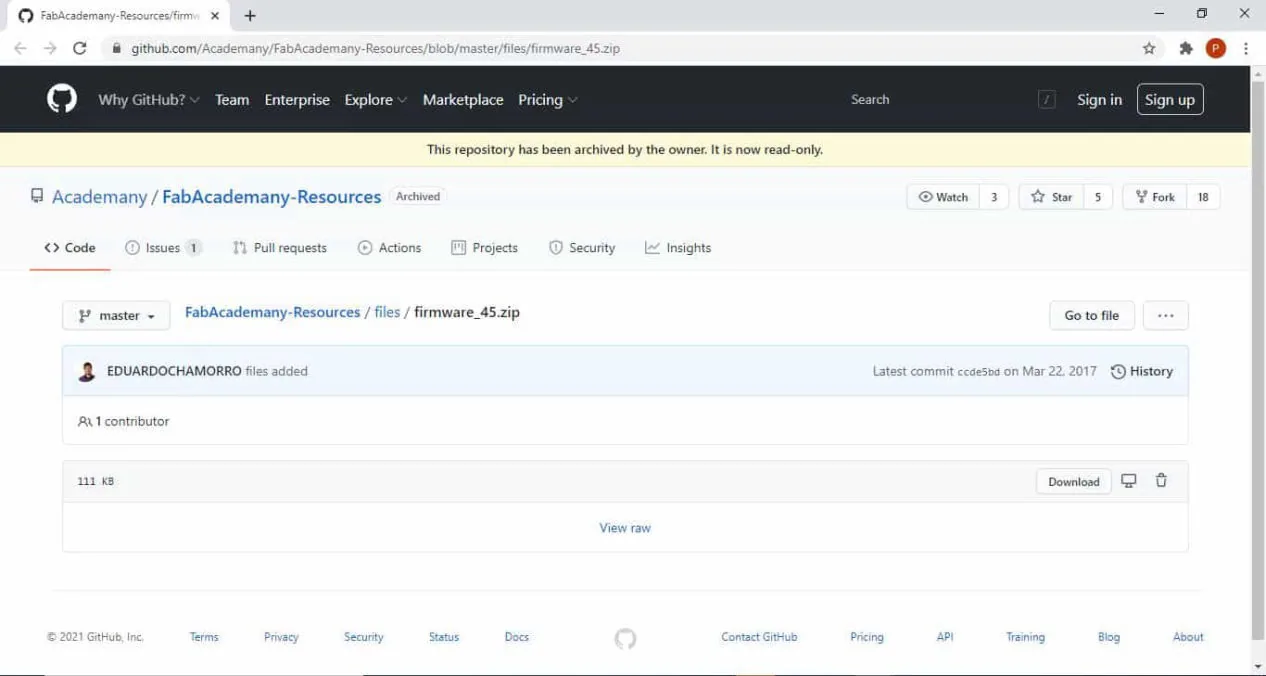The image size is (1266, 676).
Task: Switch to the Actions tab
Action: [x=390, y=248]
